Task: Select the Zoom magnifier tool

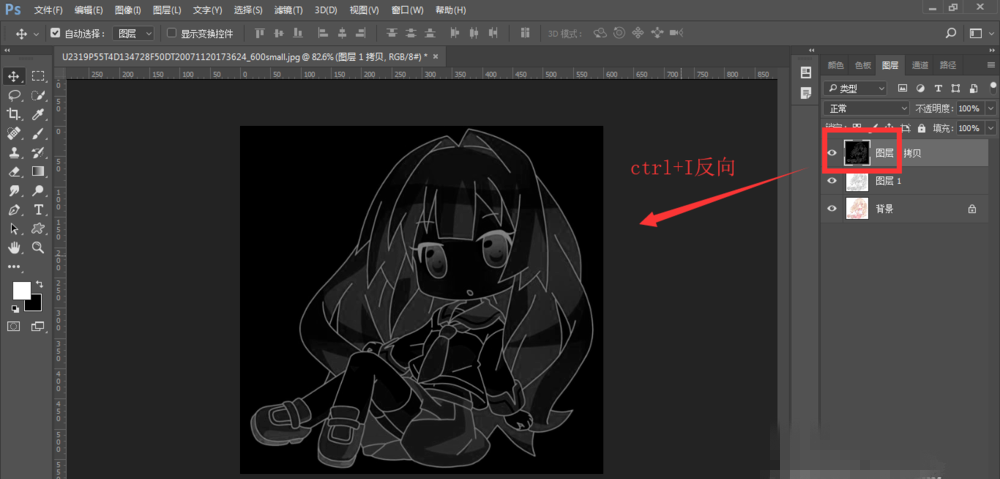Action: pyautogui.click(x=38, y=247)
